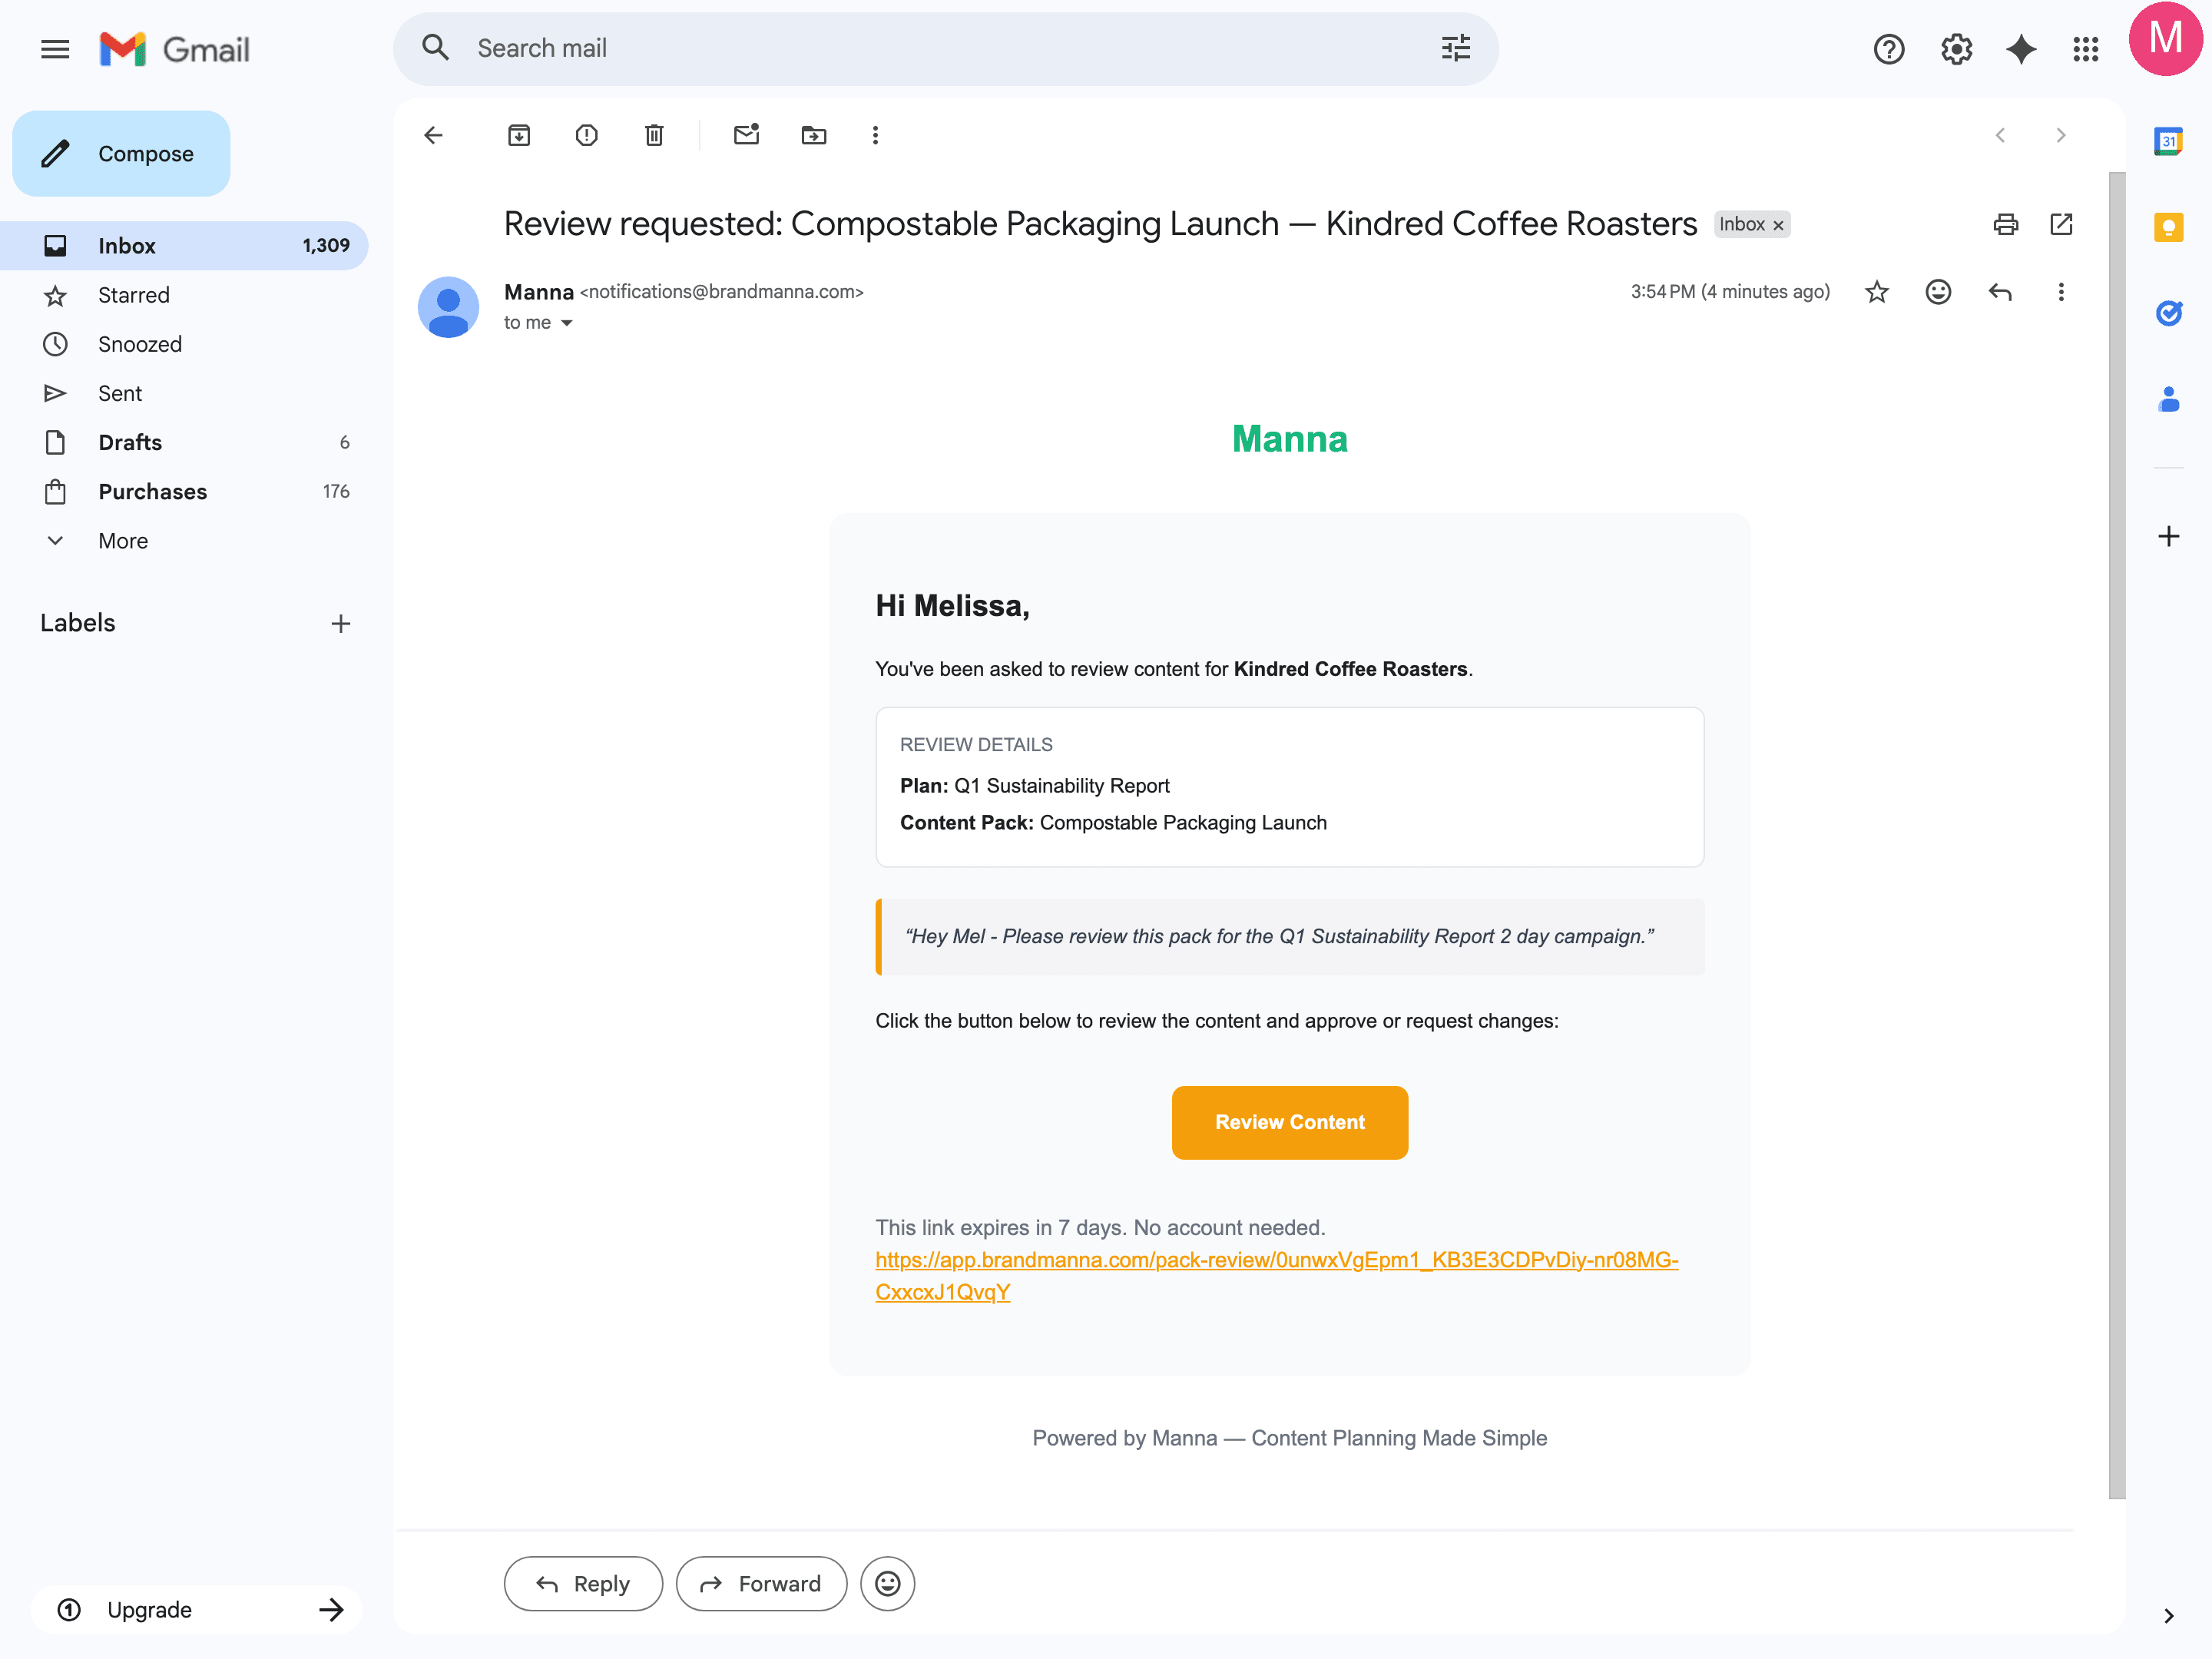Report this email as spam
The image size is (2212, 1659).
587,135
